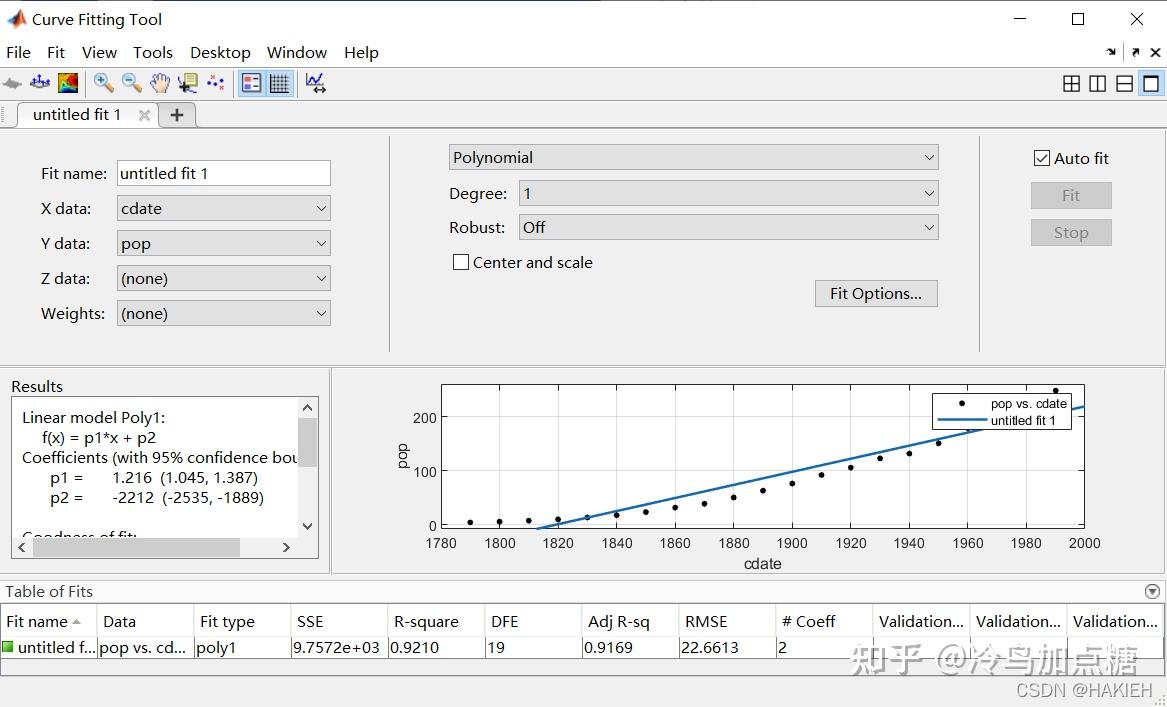Open the contour plot view

(x=67, y=83)
